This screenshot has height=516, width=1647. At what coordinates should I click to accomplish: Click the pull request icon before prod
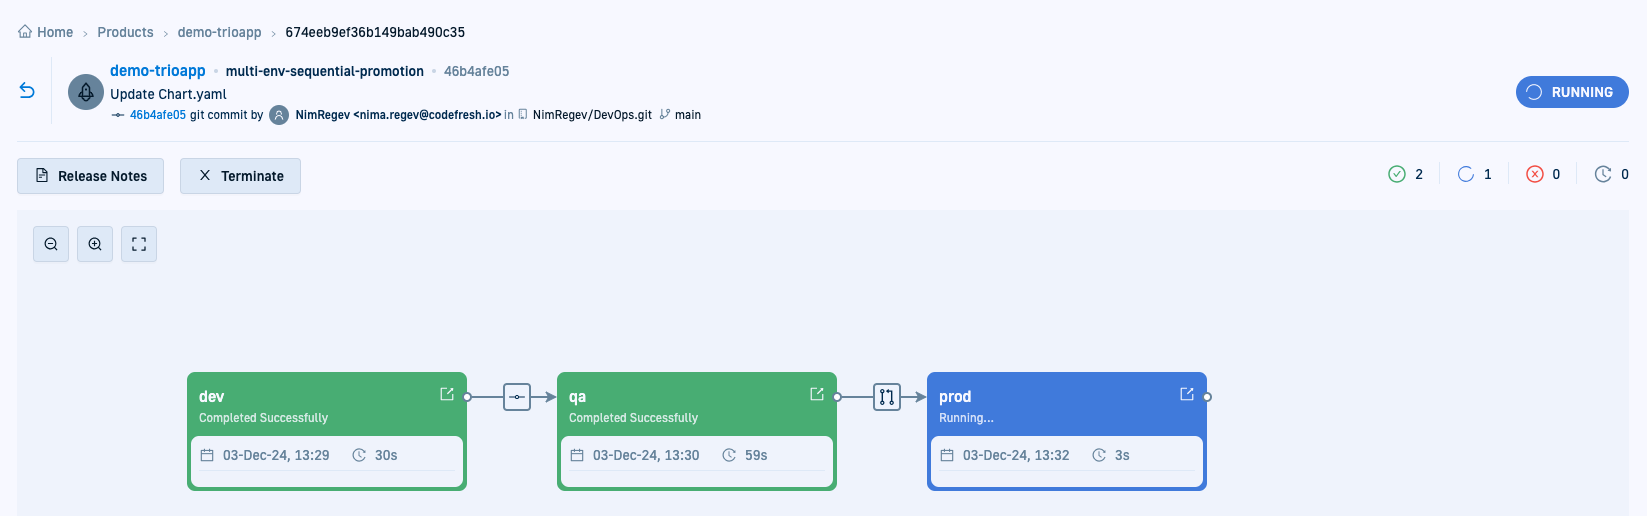pos(887,397)
